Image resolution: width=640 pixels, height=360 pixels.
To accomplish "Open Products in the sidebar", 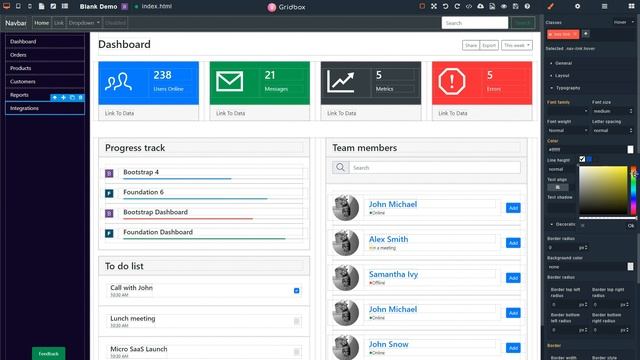I will click(x=45, y=68).
